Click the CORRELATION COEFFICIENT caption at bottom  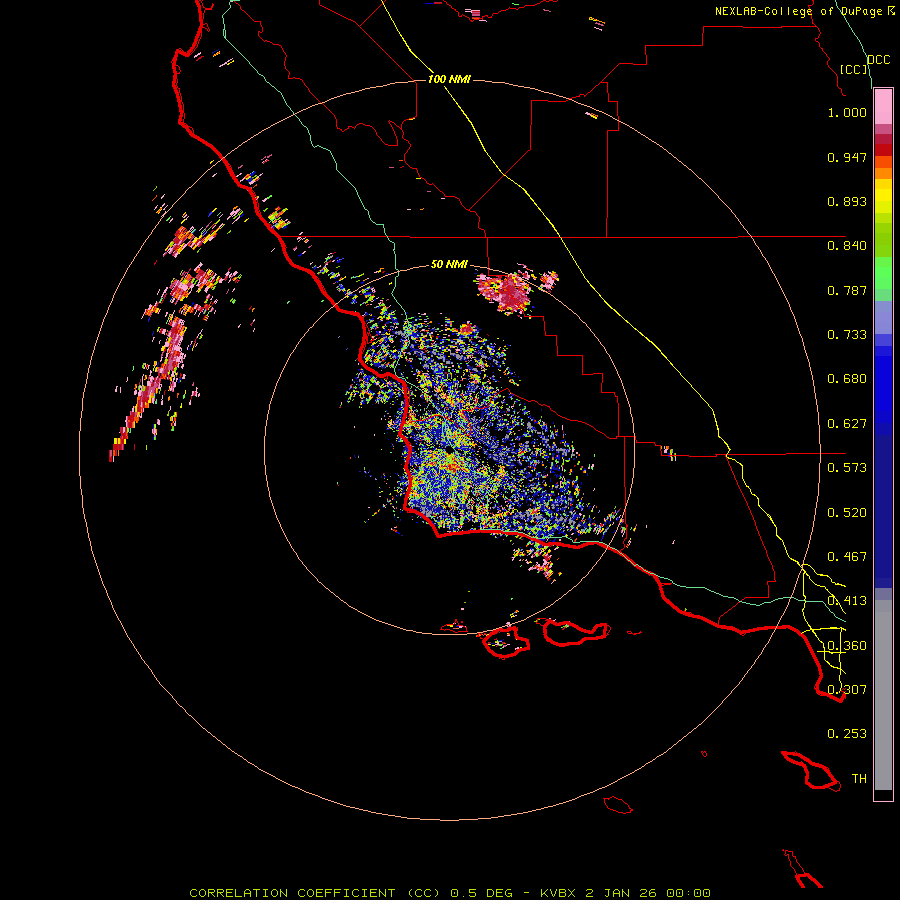(x=450, y=893)
